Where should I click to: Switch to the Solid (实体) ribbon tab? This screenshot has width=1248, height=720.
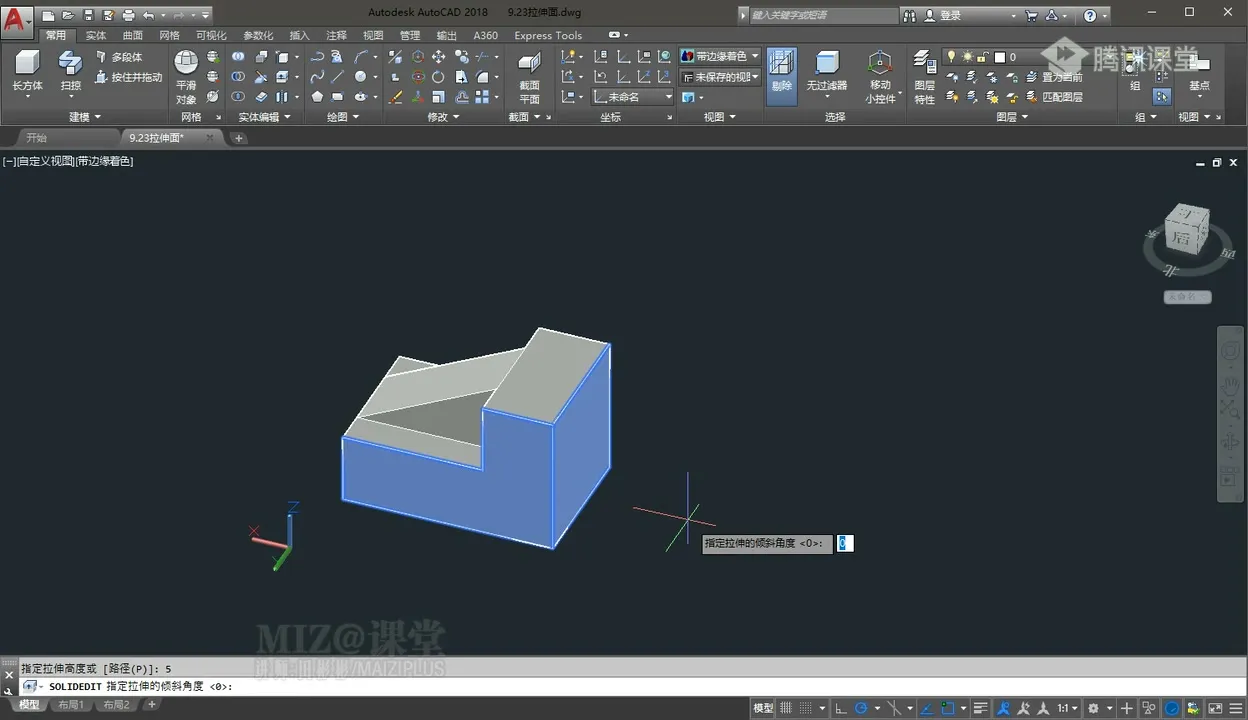point(96,35)
